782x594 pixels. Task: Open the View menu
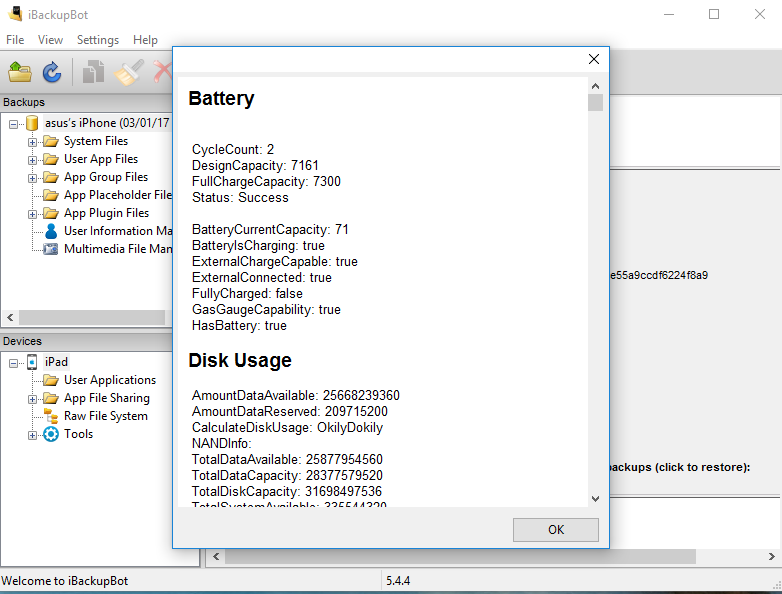tap(50, 40)
